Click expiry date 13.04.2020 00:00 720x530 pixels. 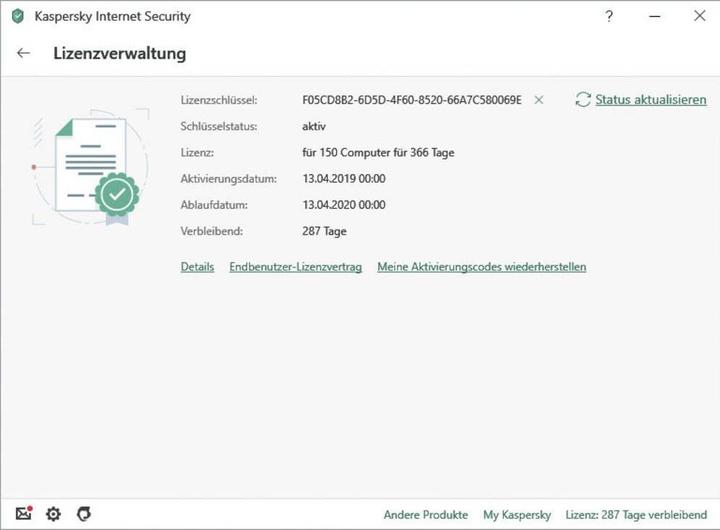pos(344,205)
